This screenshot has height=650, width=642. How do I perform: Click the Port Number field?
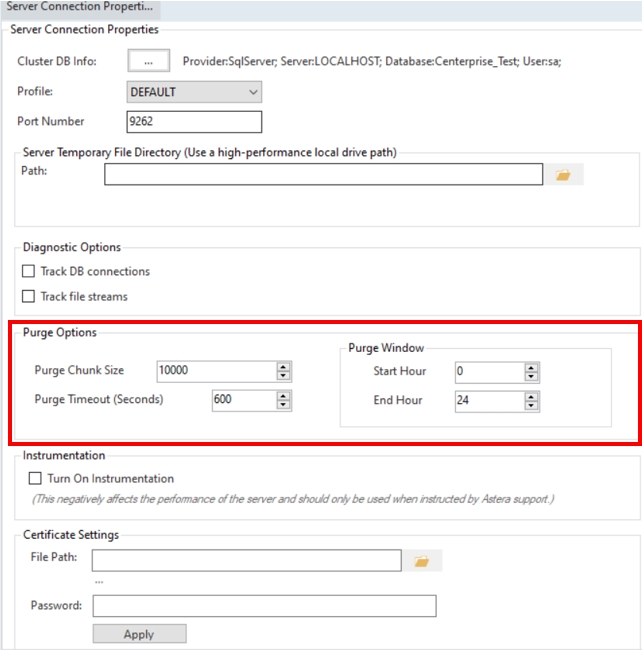click(194, 121)
